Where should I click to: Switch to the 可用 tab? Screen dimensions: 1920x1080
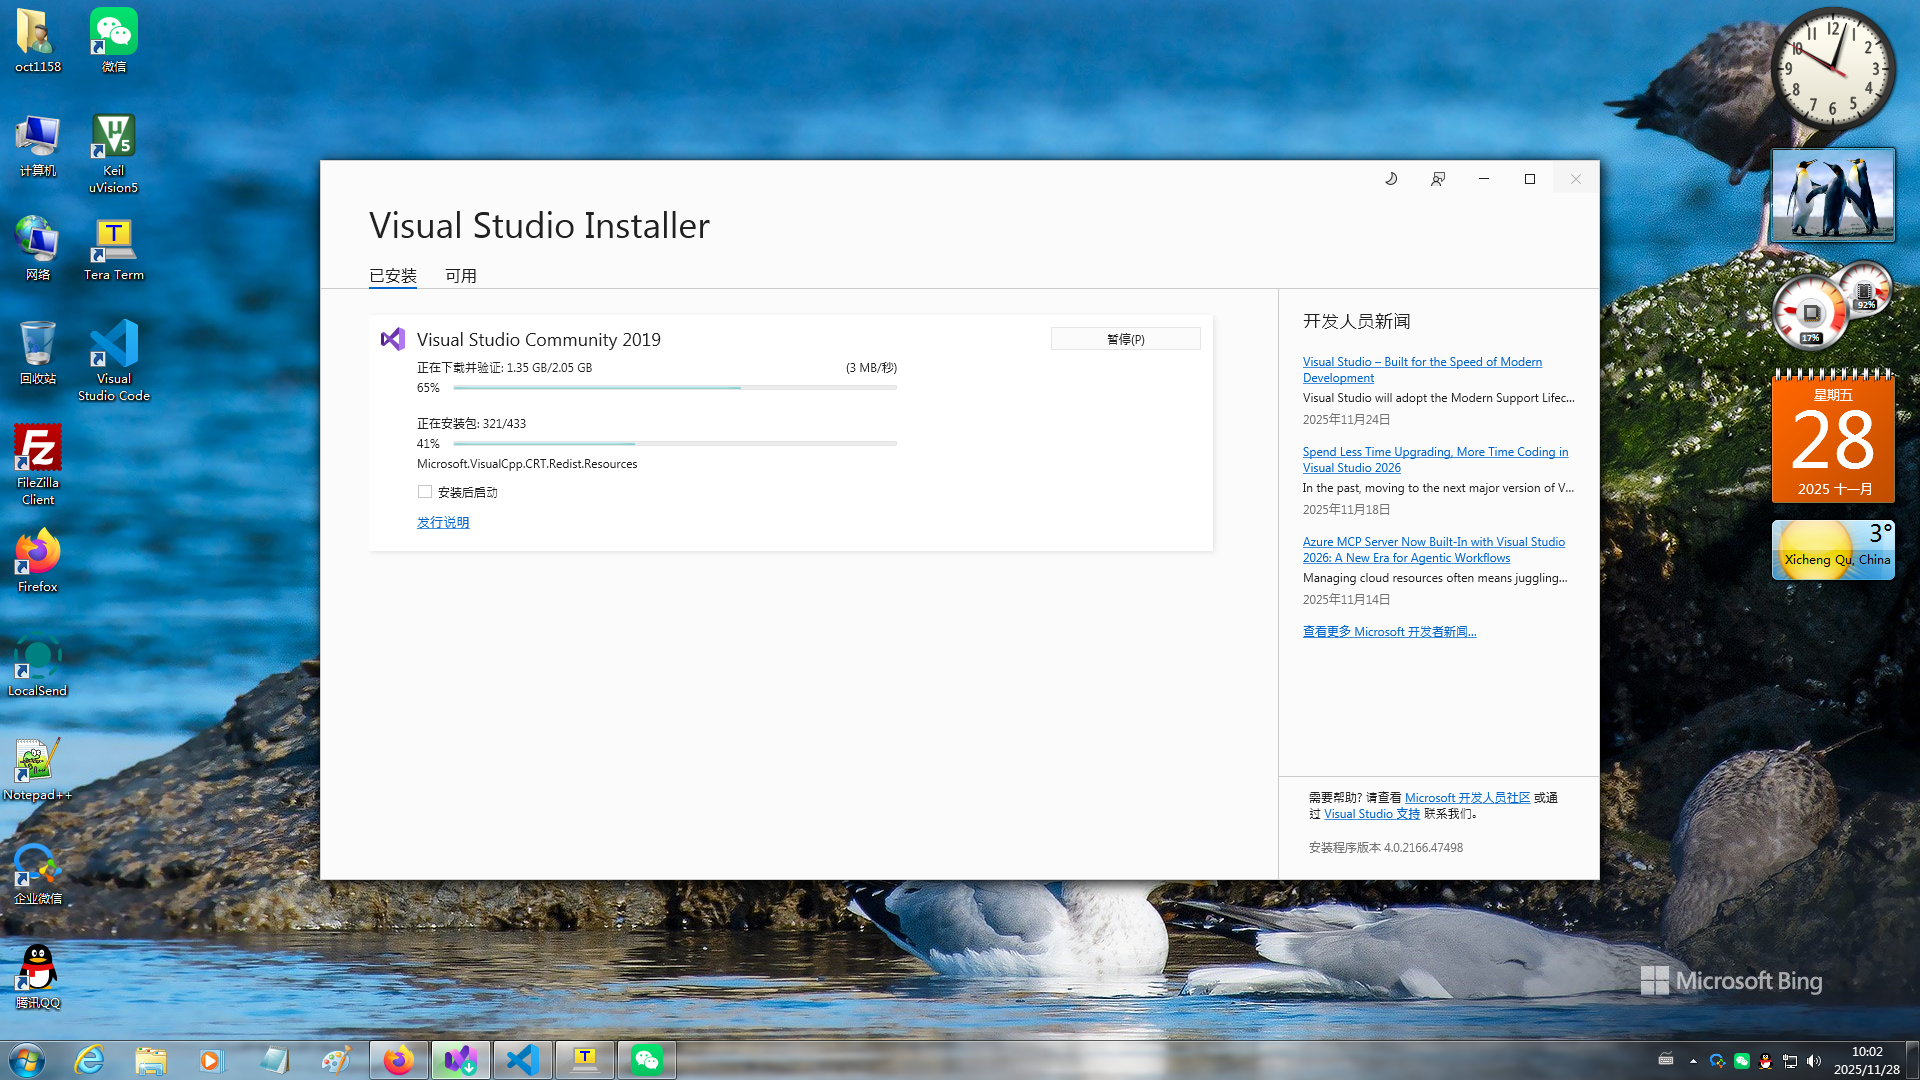click(x=460, y=276)
